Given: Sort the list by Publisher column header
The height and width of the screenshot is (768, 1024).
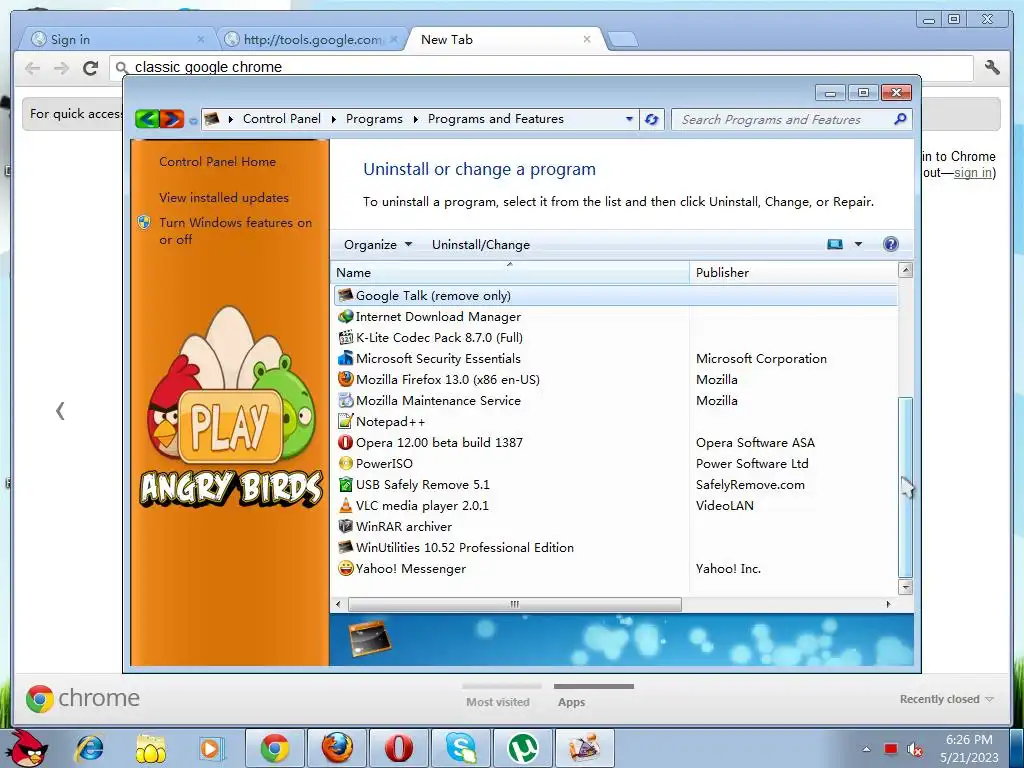Looking at the screenshot, I should pyautogui.click(x=793, y=272).
